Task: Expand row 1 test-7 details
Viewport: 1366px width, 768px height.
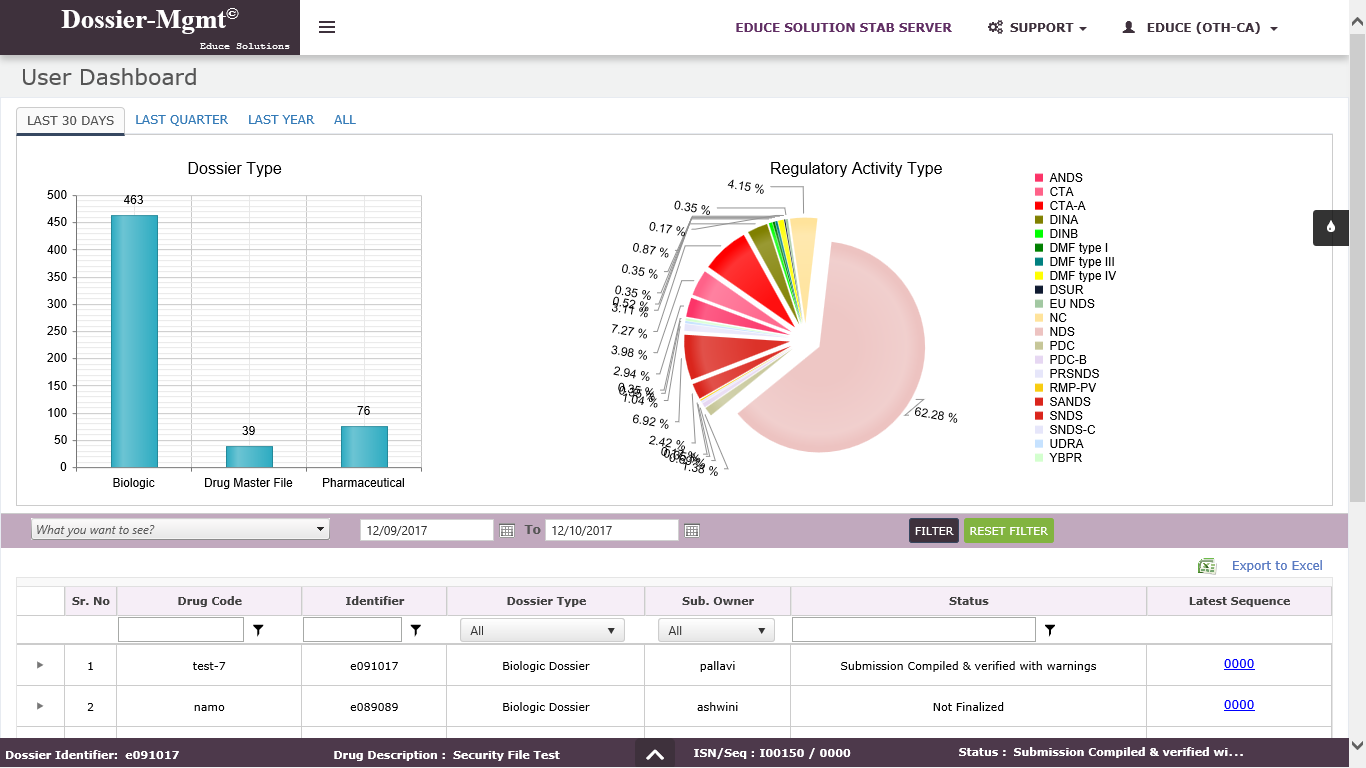Action: click(x=40, y=665)
